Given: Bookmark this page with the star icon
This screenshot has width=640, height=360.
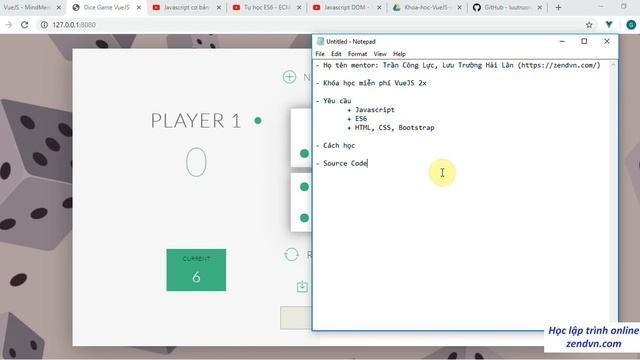Looking at the screenshot, I should click(589, 25).
